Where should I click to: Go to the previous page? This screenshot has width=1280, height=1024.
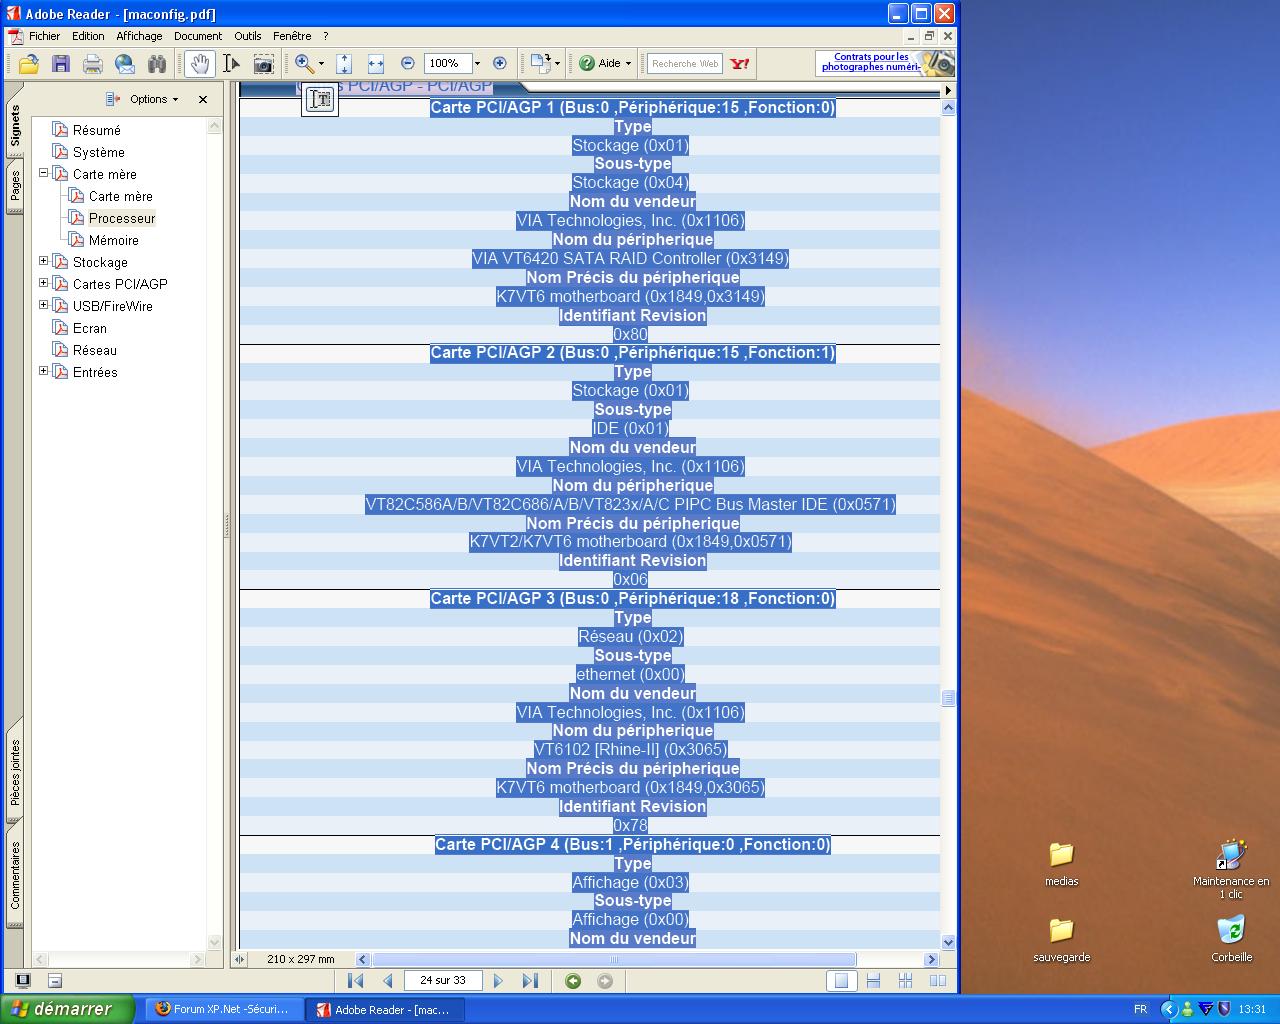[x=388, y=981]
